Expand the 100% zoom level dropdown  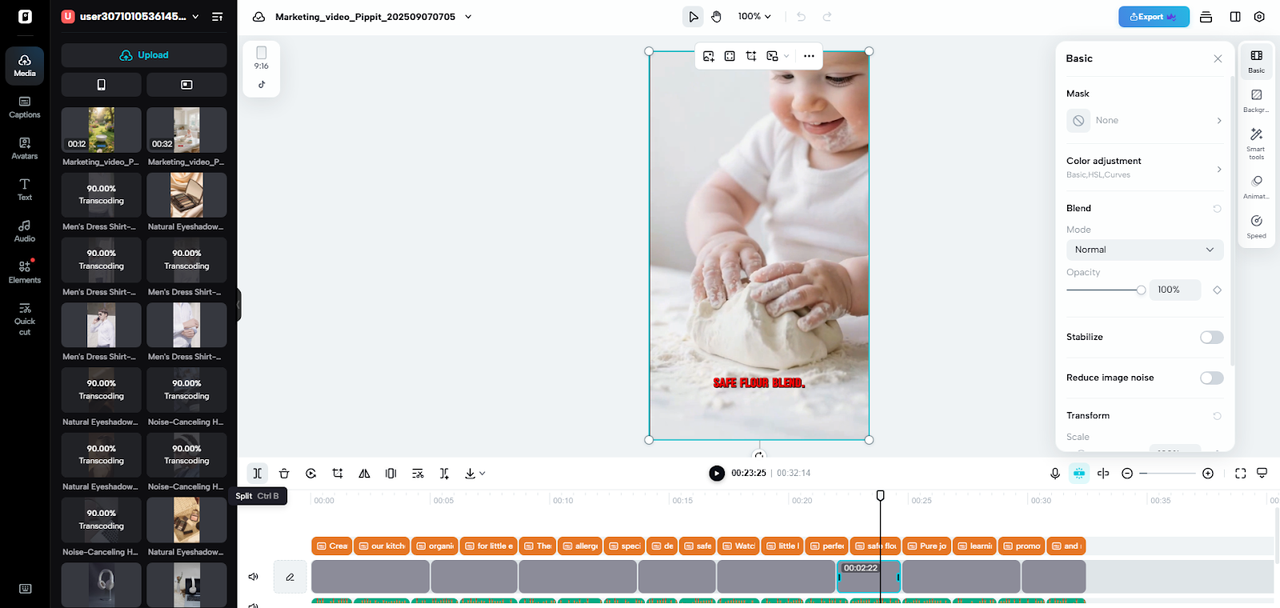coord(755,17)
